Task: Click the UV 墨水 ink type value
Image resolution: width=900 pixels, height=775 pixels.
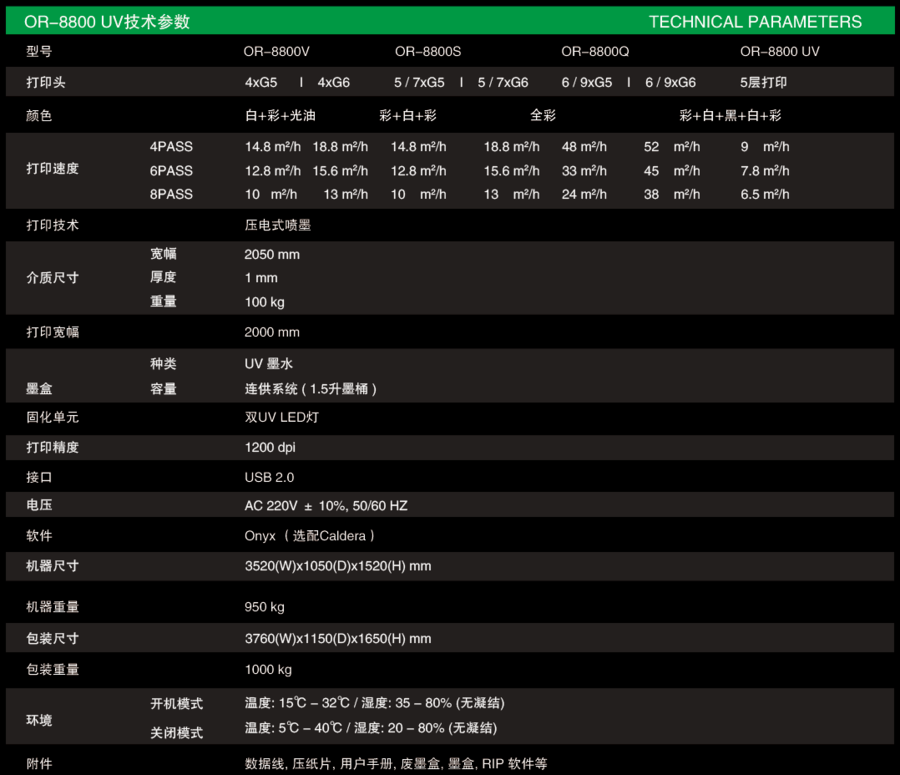Action: tap(269, 364)
